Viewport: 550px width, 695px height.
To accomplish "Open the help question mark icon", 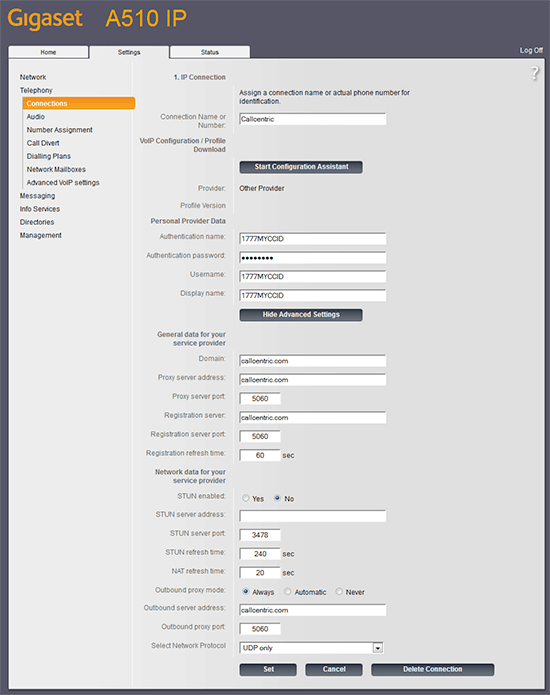I will click(535, 73).
